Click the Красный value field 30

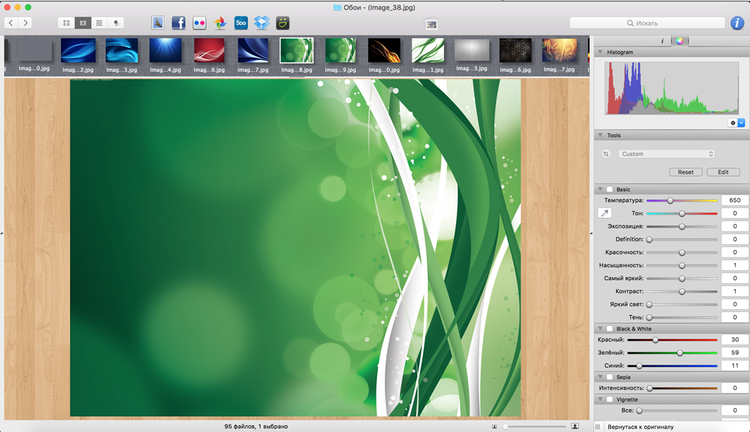coord(735,340)
